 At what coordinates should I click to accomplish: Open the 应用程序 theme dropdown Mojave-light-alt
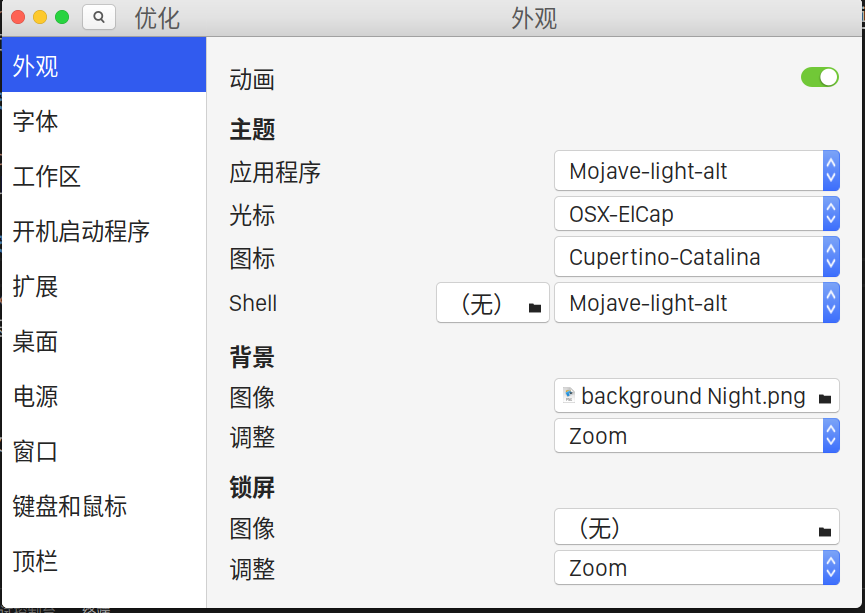point(697,171)
